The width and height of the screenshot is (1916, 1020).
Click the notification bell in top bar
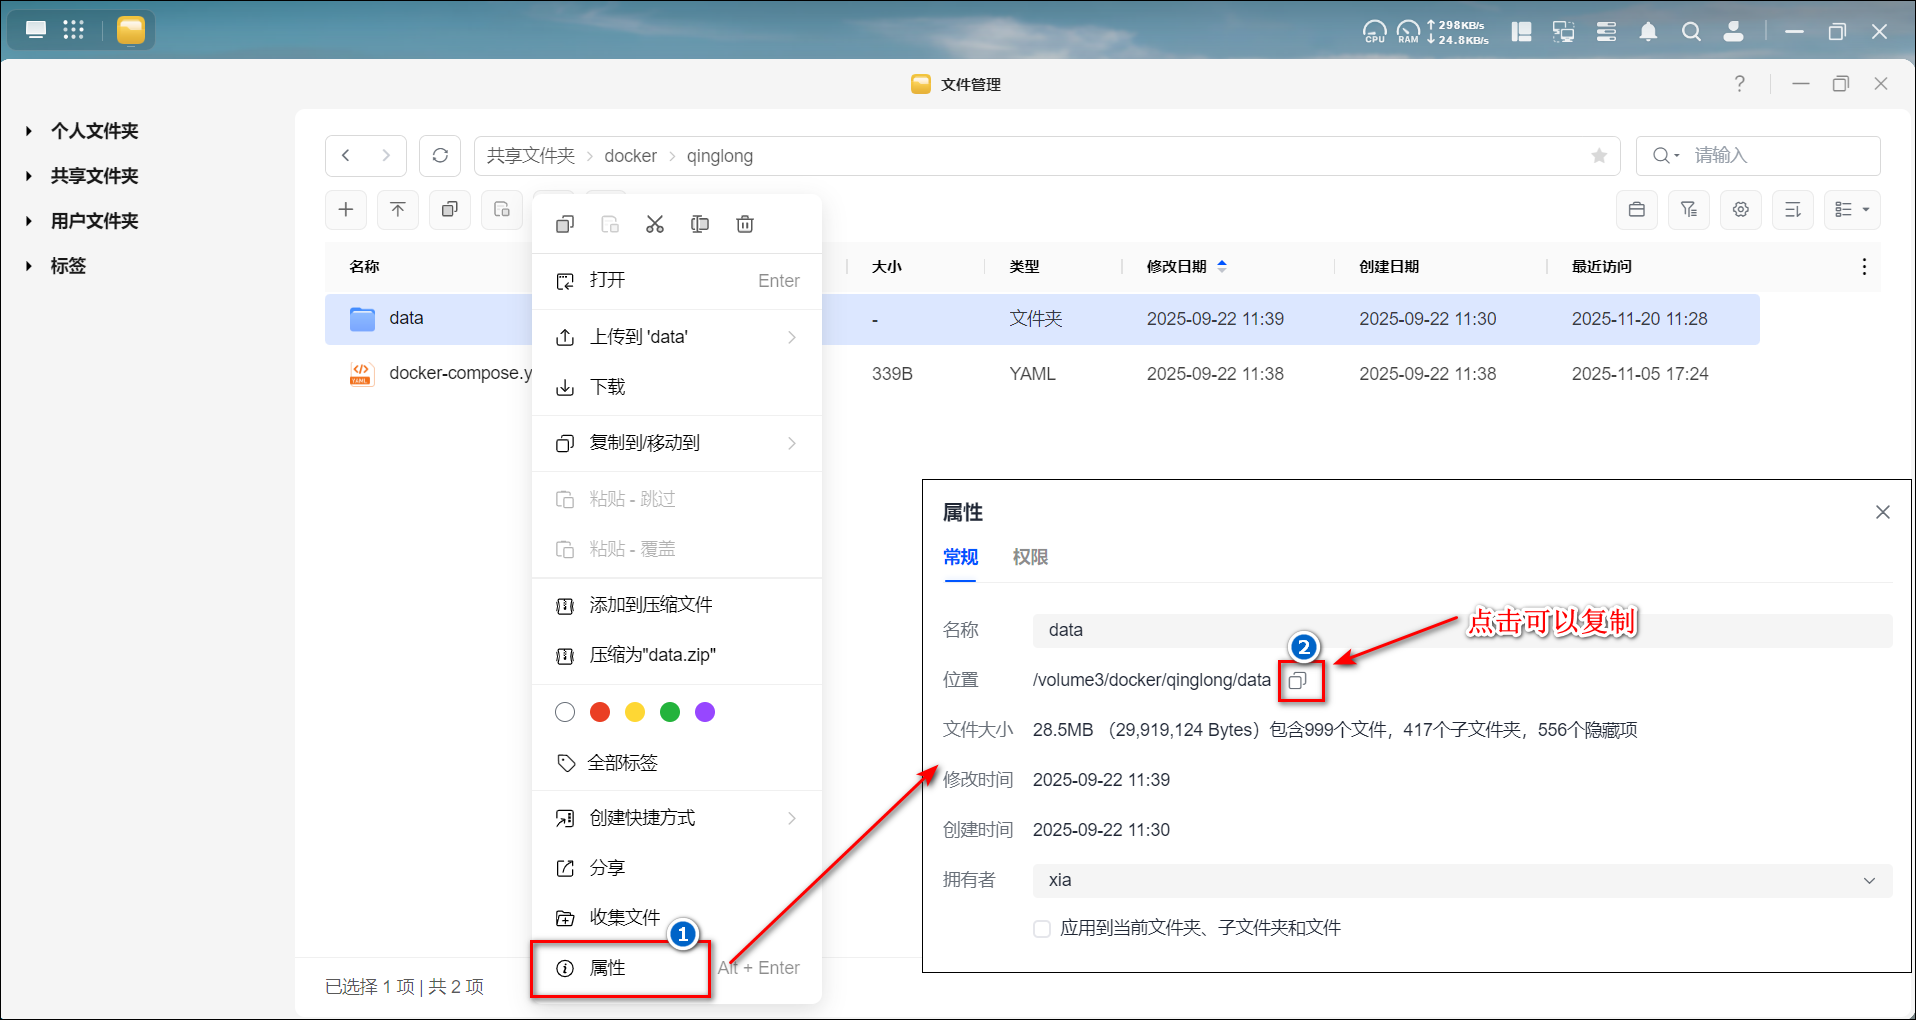click(1648, 32)
